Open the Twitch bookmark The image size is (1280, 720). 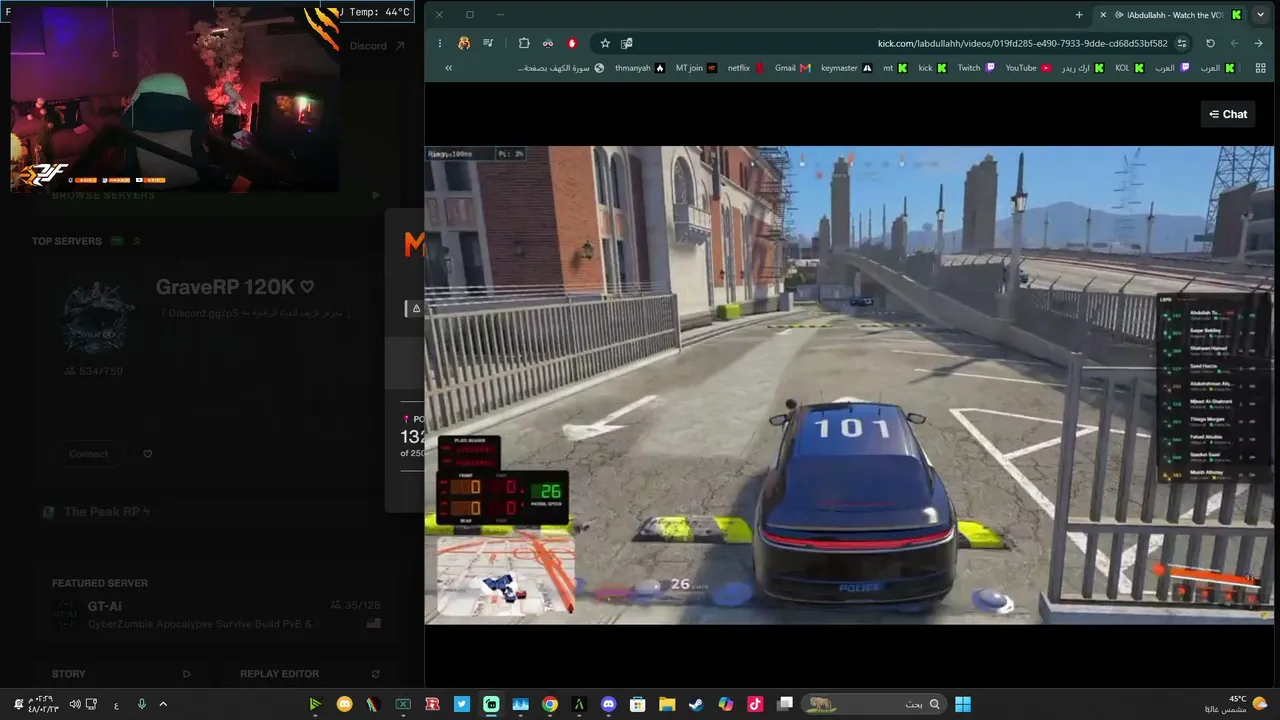pos(975,68)
